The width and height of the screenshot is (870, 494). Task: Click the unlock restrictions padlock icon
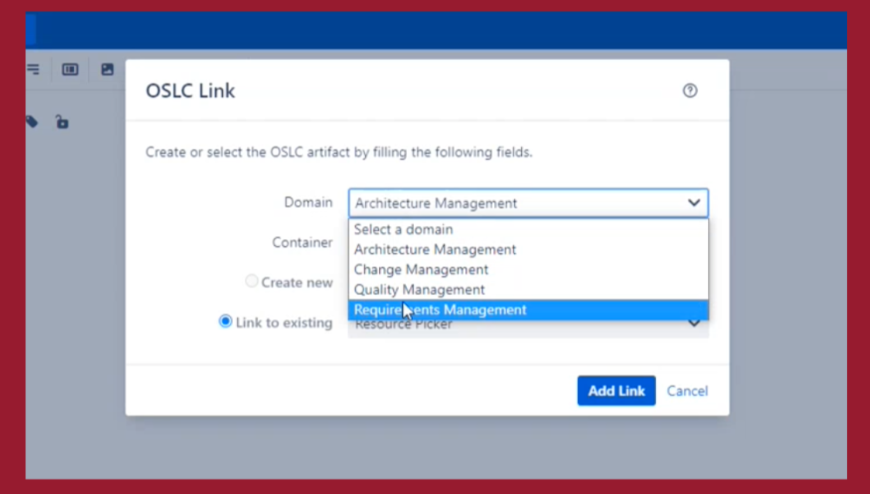pyautogui.click(x=62, y=122)
